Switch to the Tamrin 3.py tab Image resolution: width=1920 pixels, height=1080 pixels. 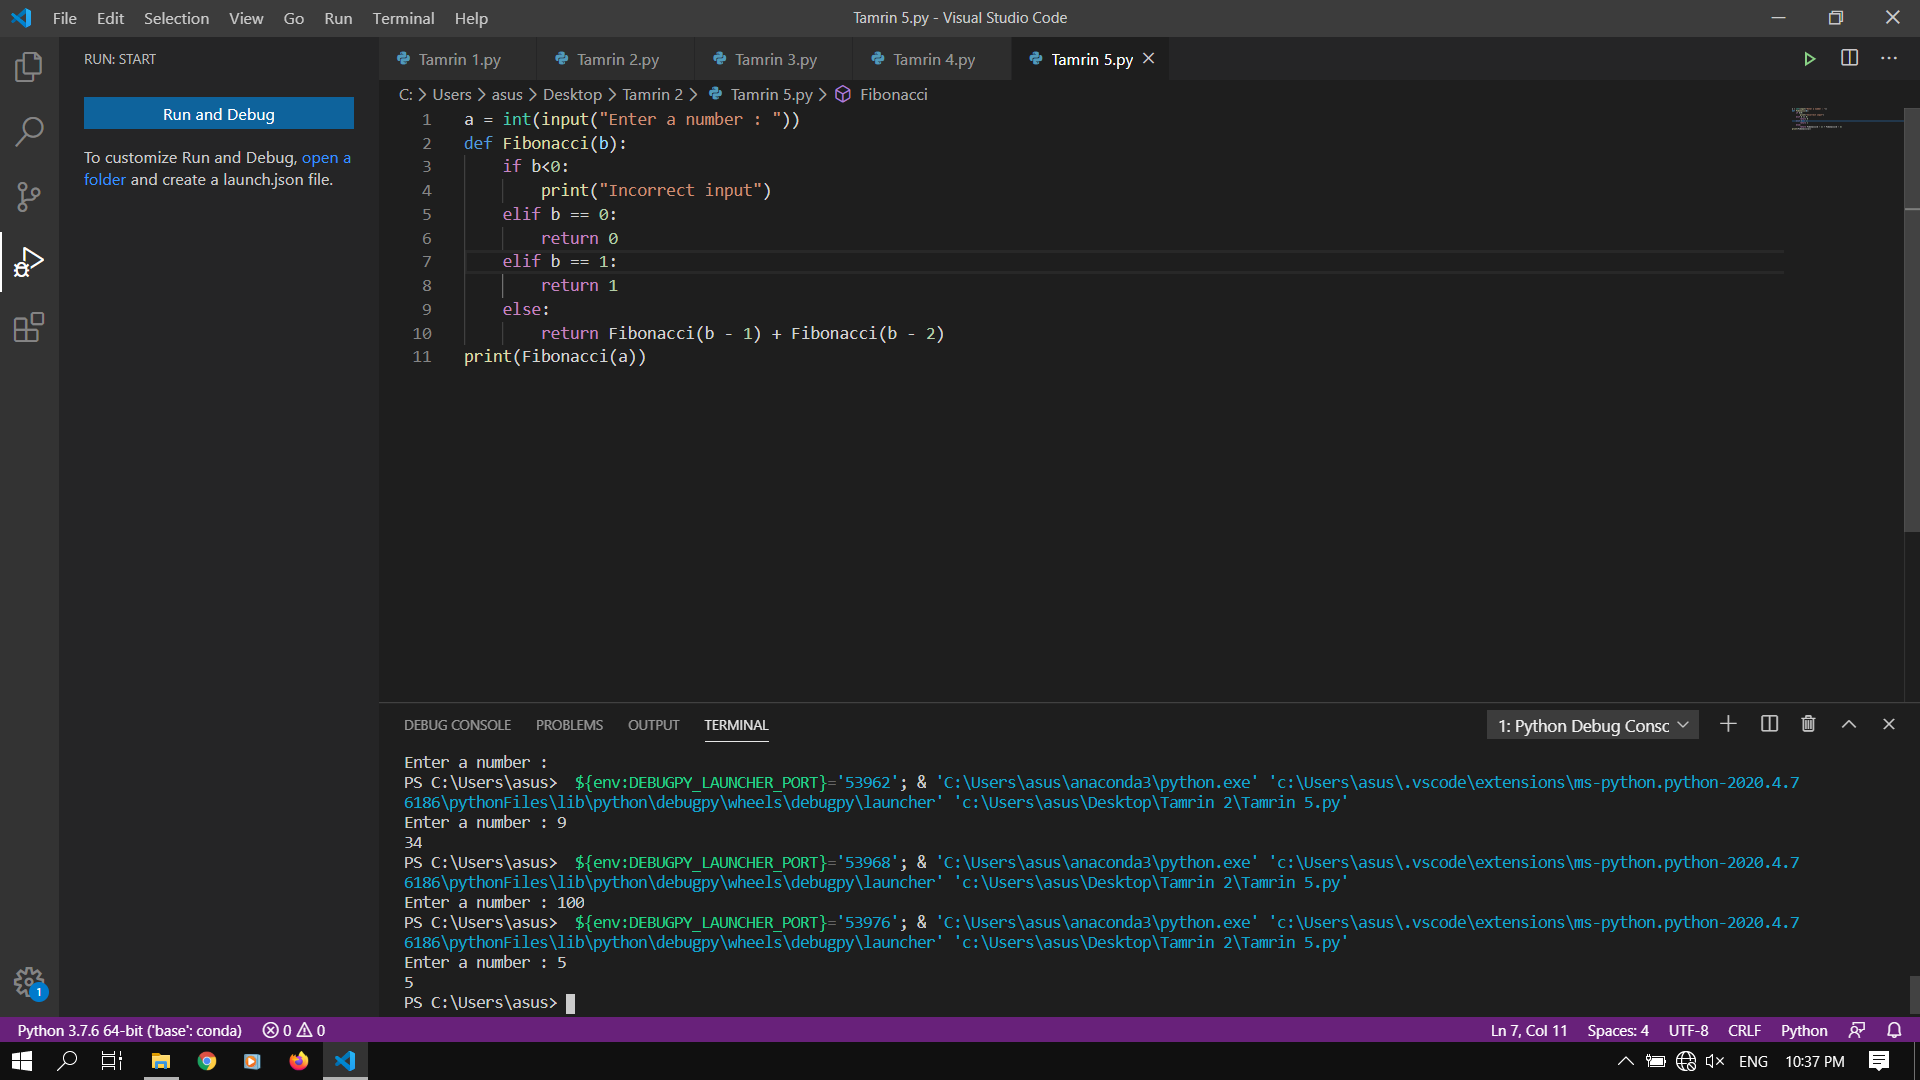tap(774, 59)
